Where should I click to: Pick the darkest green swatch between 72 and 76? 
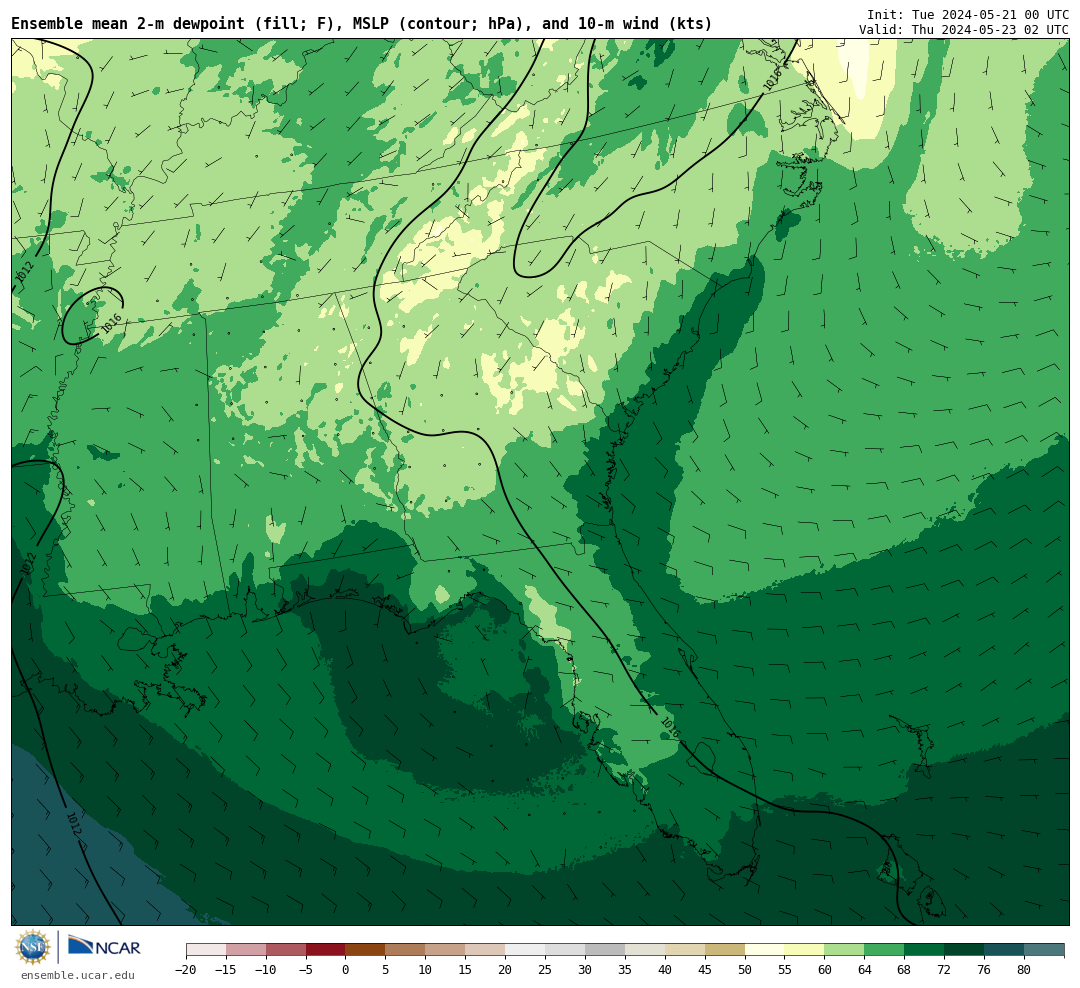965,950
